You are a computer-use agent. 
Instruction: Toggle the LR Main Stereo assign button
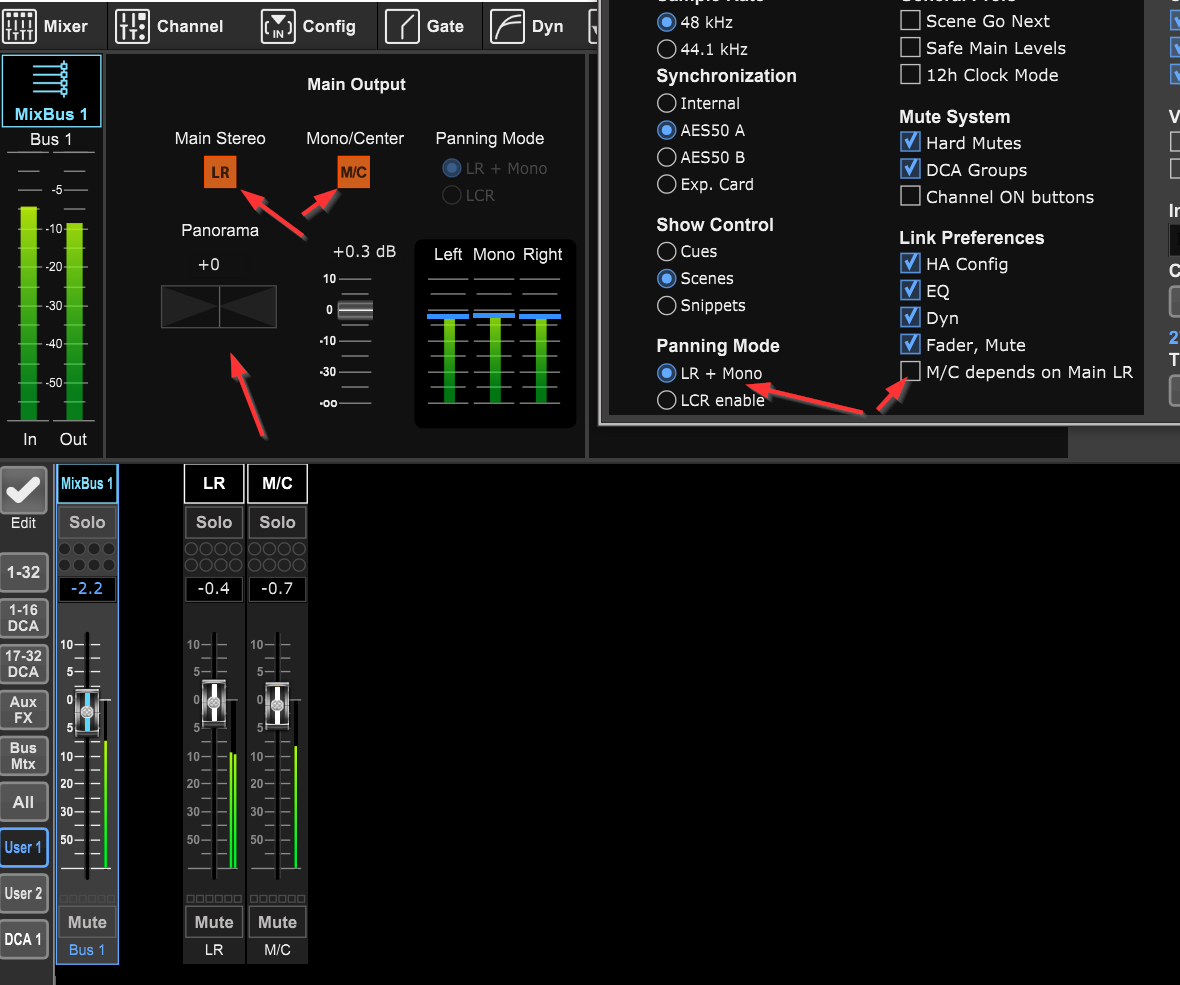pos(220,172)
